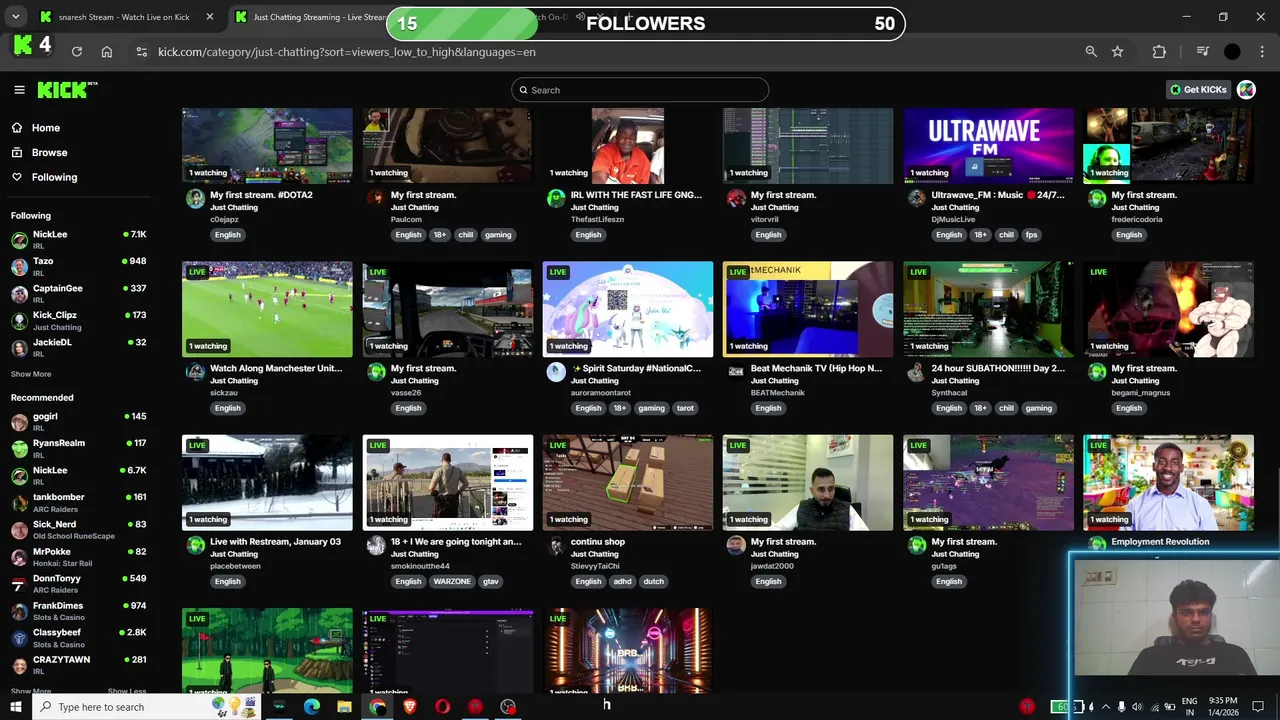Open the Chrome profile circle icon
This screenshot has width=1280, height=720.
tap(1232, 52)
